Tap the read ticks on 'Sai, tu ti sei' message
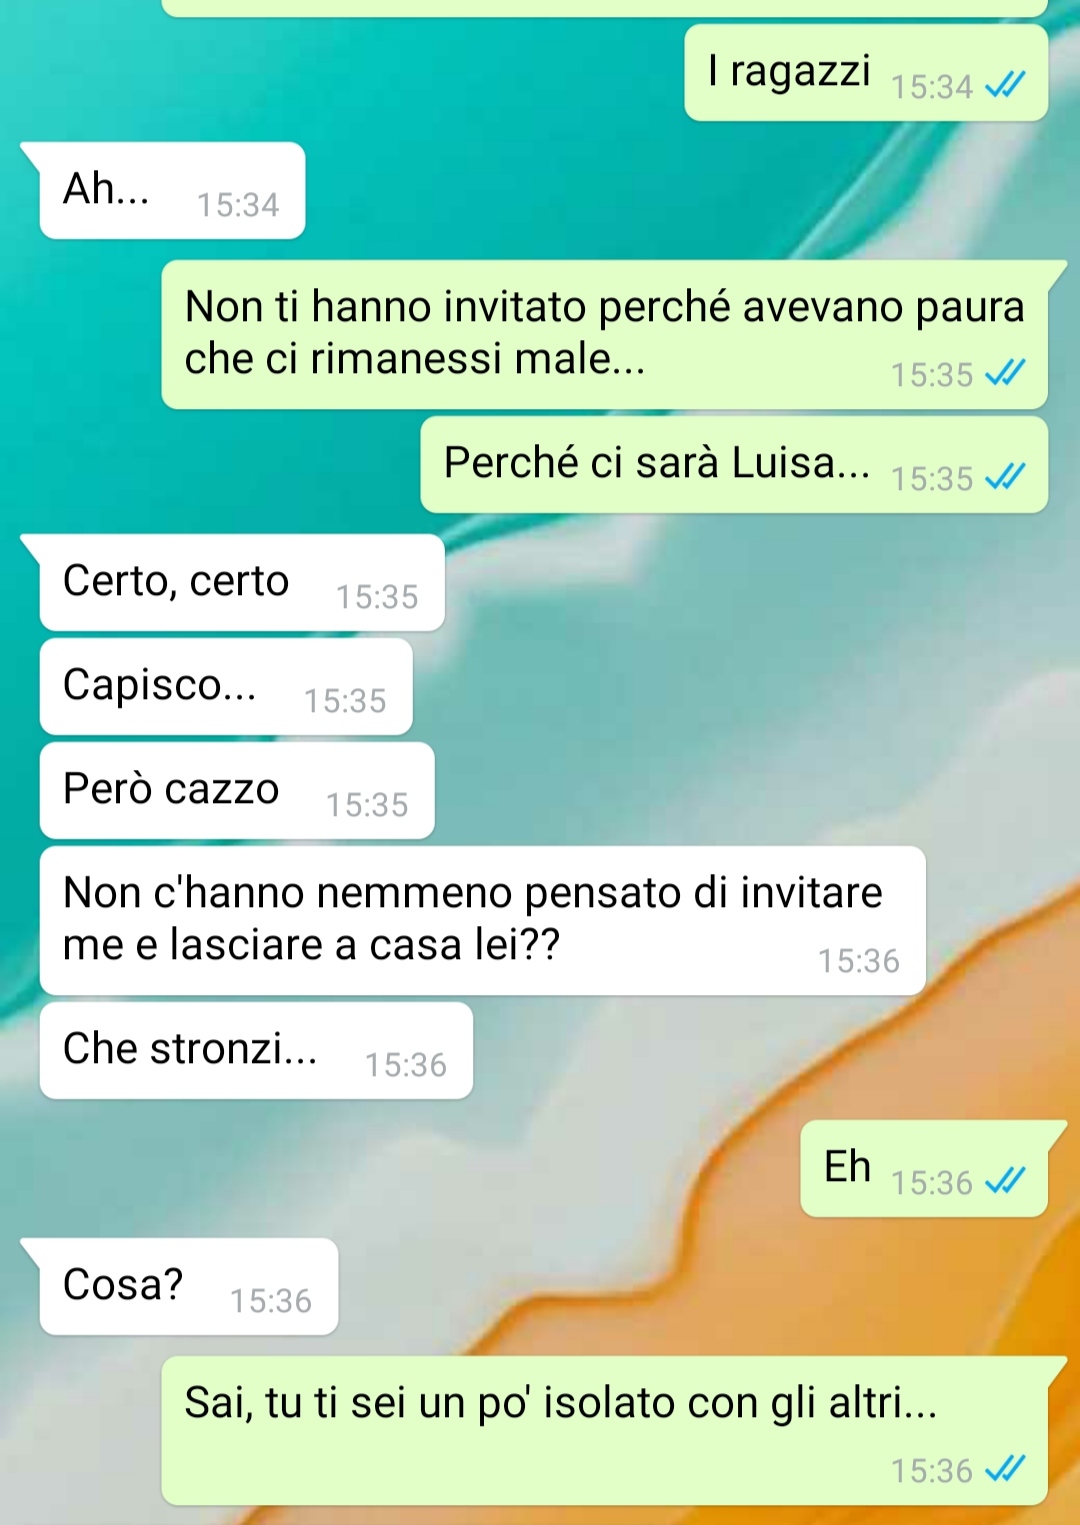This screenshot has height=1525, width=1080. tap(1005, 1470)
